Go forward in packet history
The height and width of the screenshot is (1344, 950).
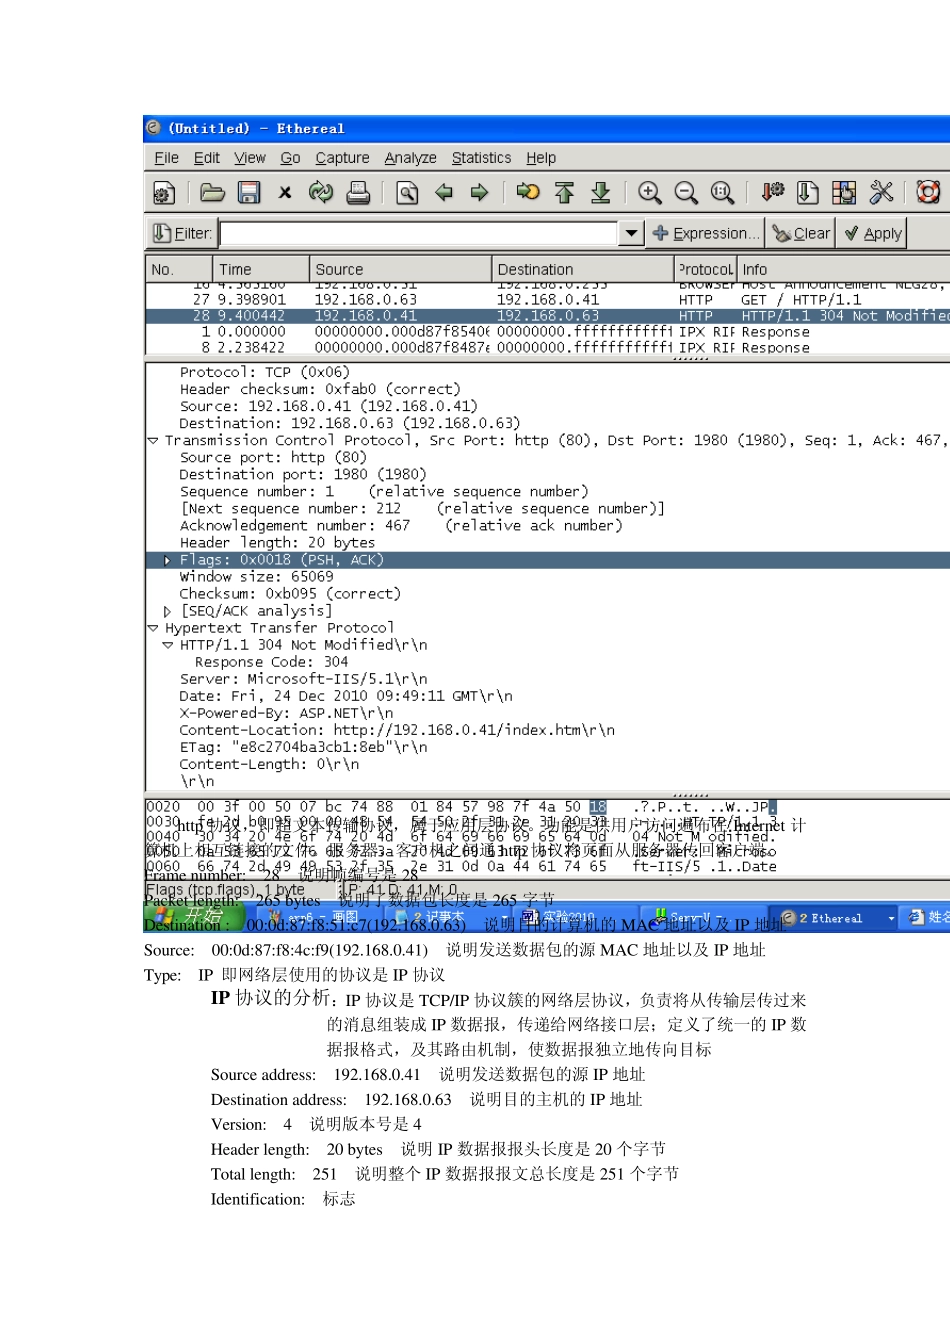click(x=479, y=193)
